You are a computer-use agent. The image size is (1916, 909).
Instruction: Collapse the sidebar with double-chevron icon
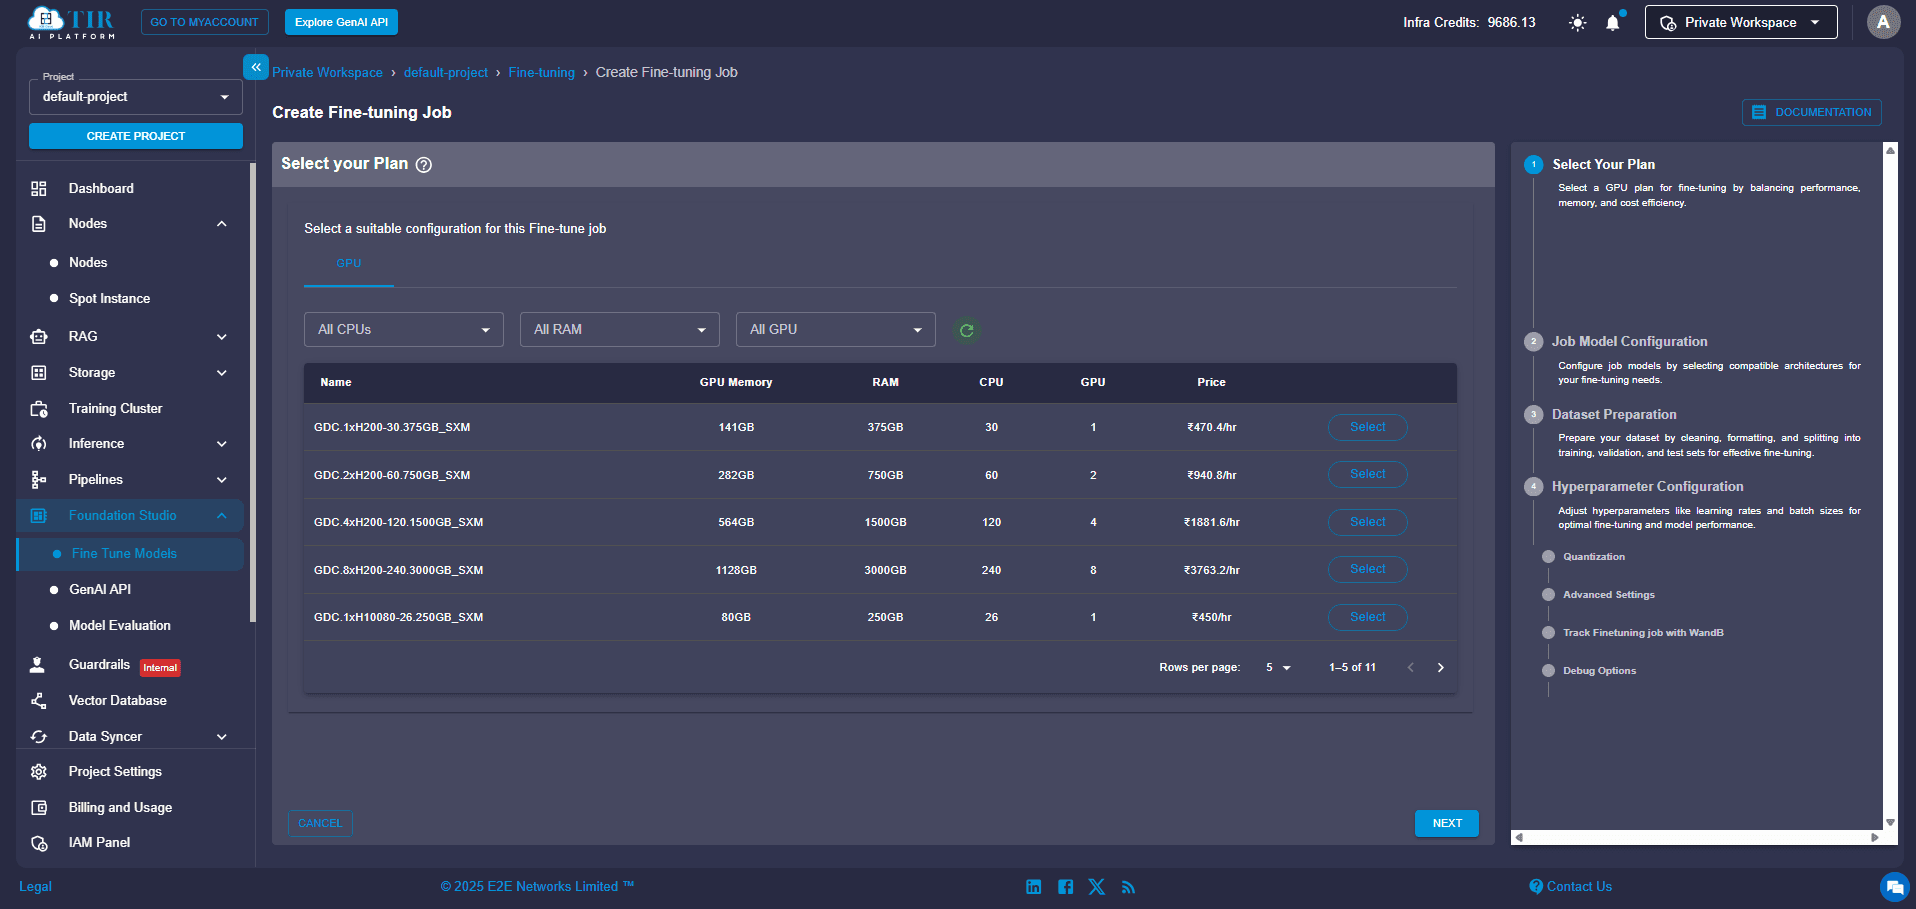[256, 67]
